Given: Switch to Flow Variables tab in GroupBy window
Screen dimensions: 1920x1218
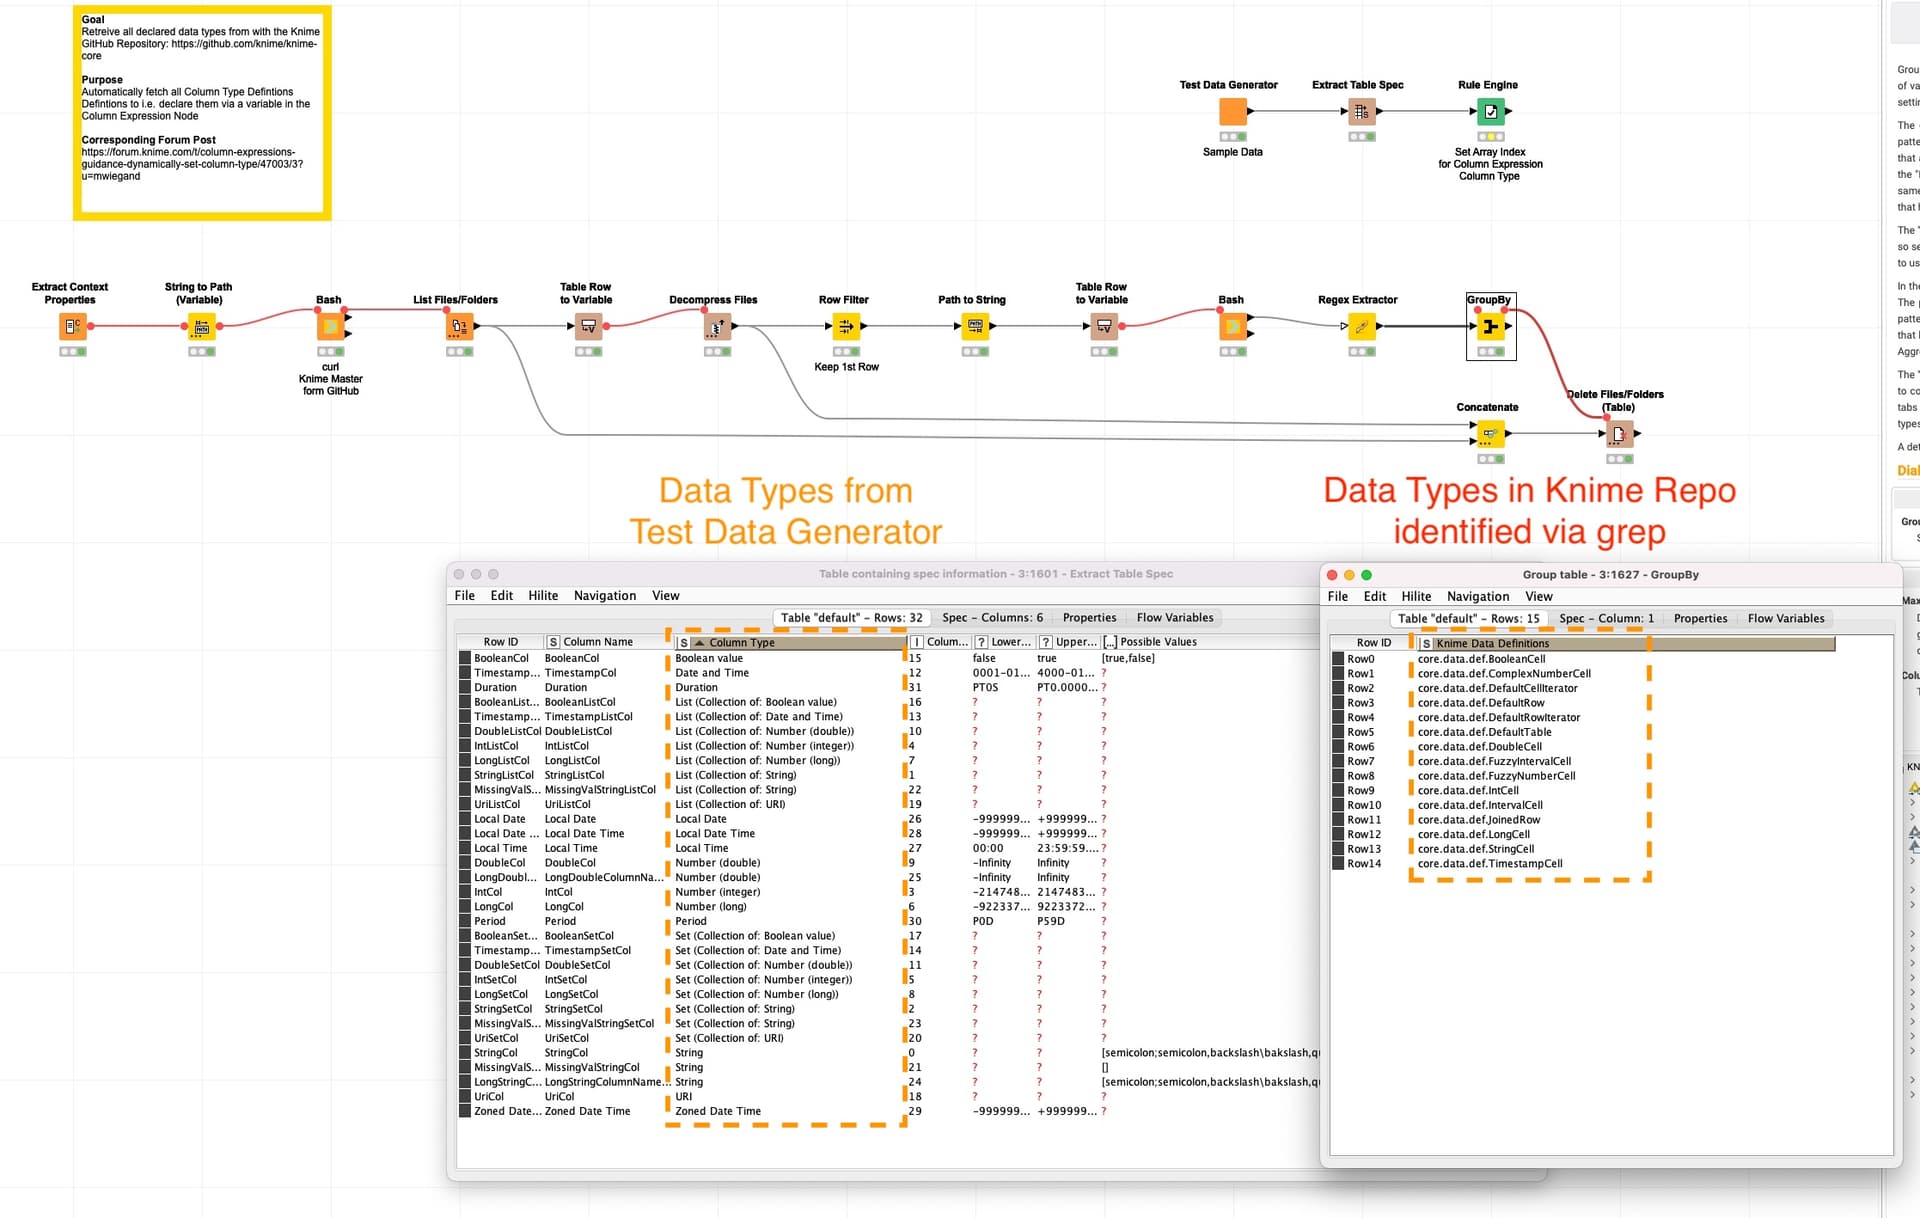Looking at the screenshot, I should 1786,618.
